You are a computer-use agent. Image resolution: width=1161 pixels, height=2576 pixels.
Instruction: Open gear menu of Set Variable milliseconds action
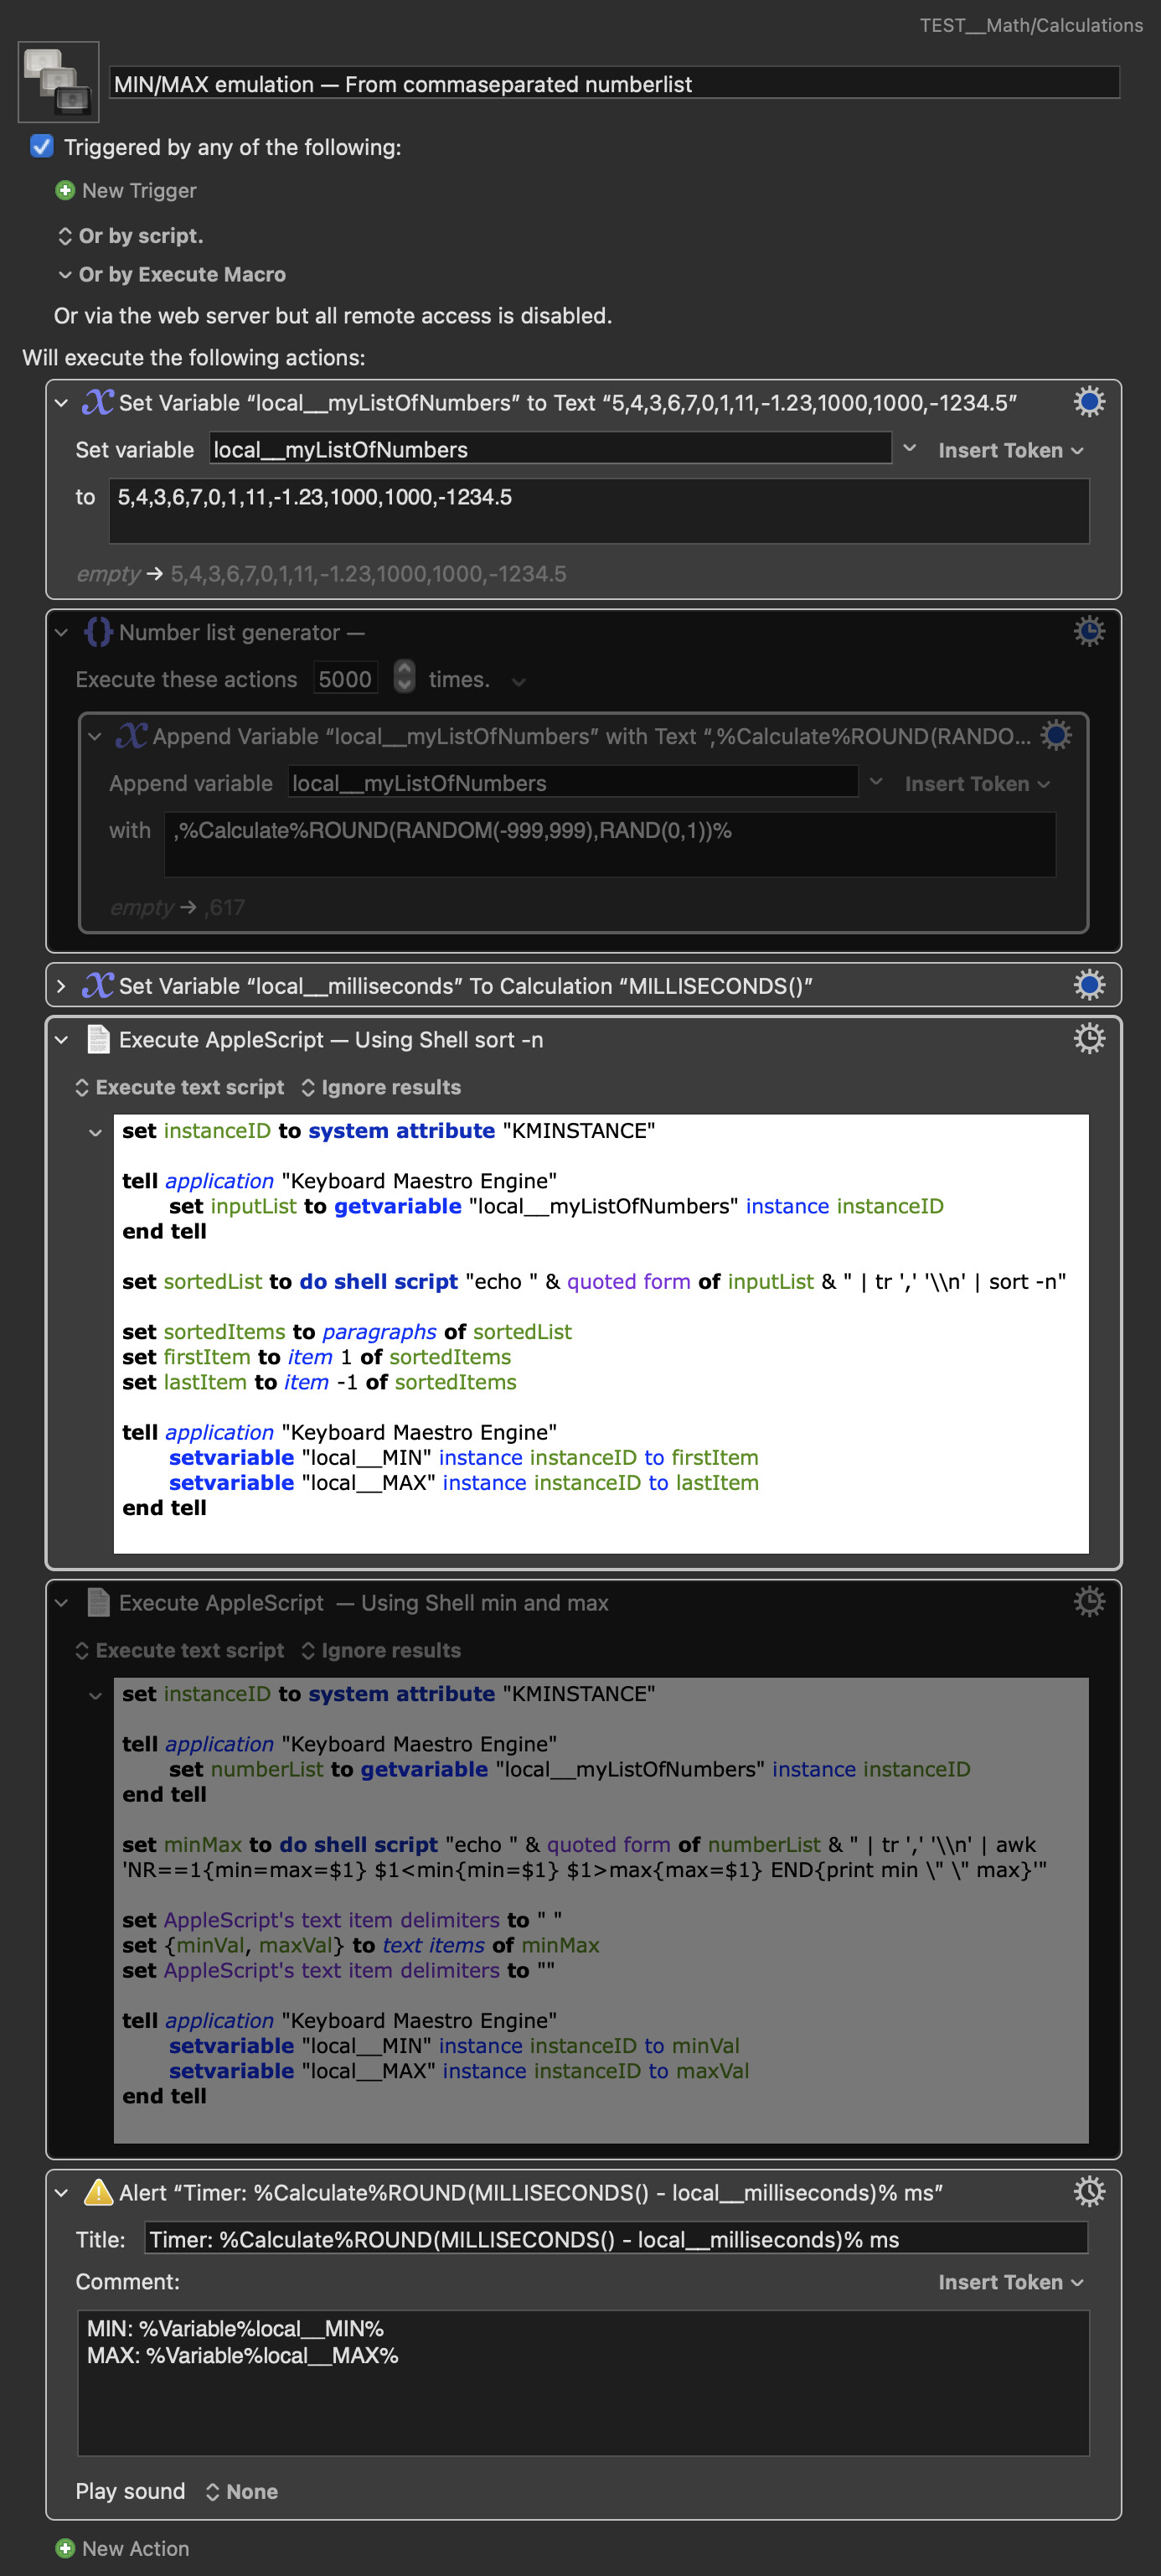pyautogui.click(x=1089, y=985)
